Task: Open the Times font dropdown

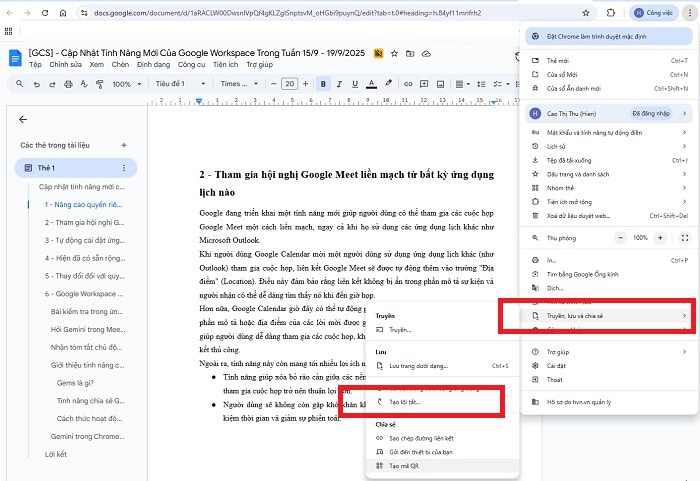Action: [x=239, y=84]
